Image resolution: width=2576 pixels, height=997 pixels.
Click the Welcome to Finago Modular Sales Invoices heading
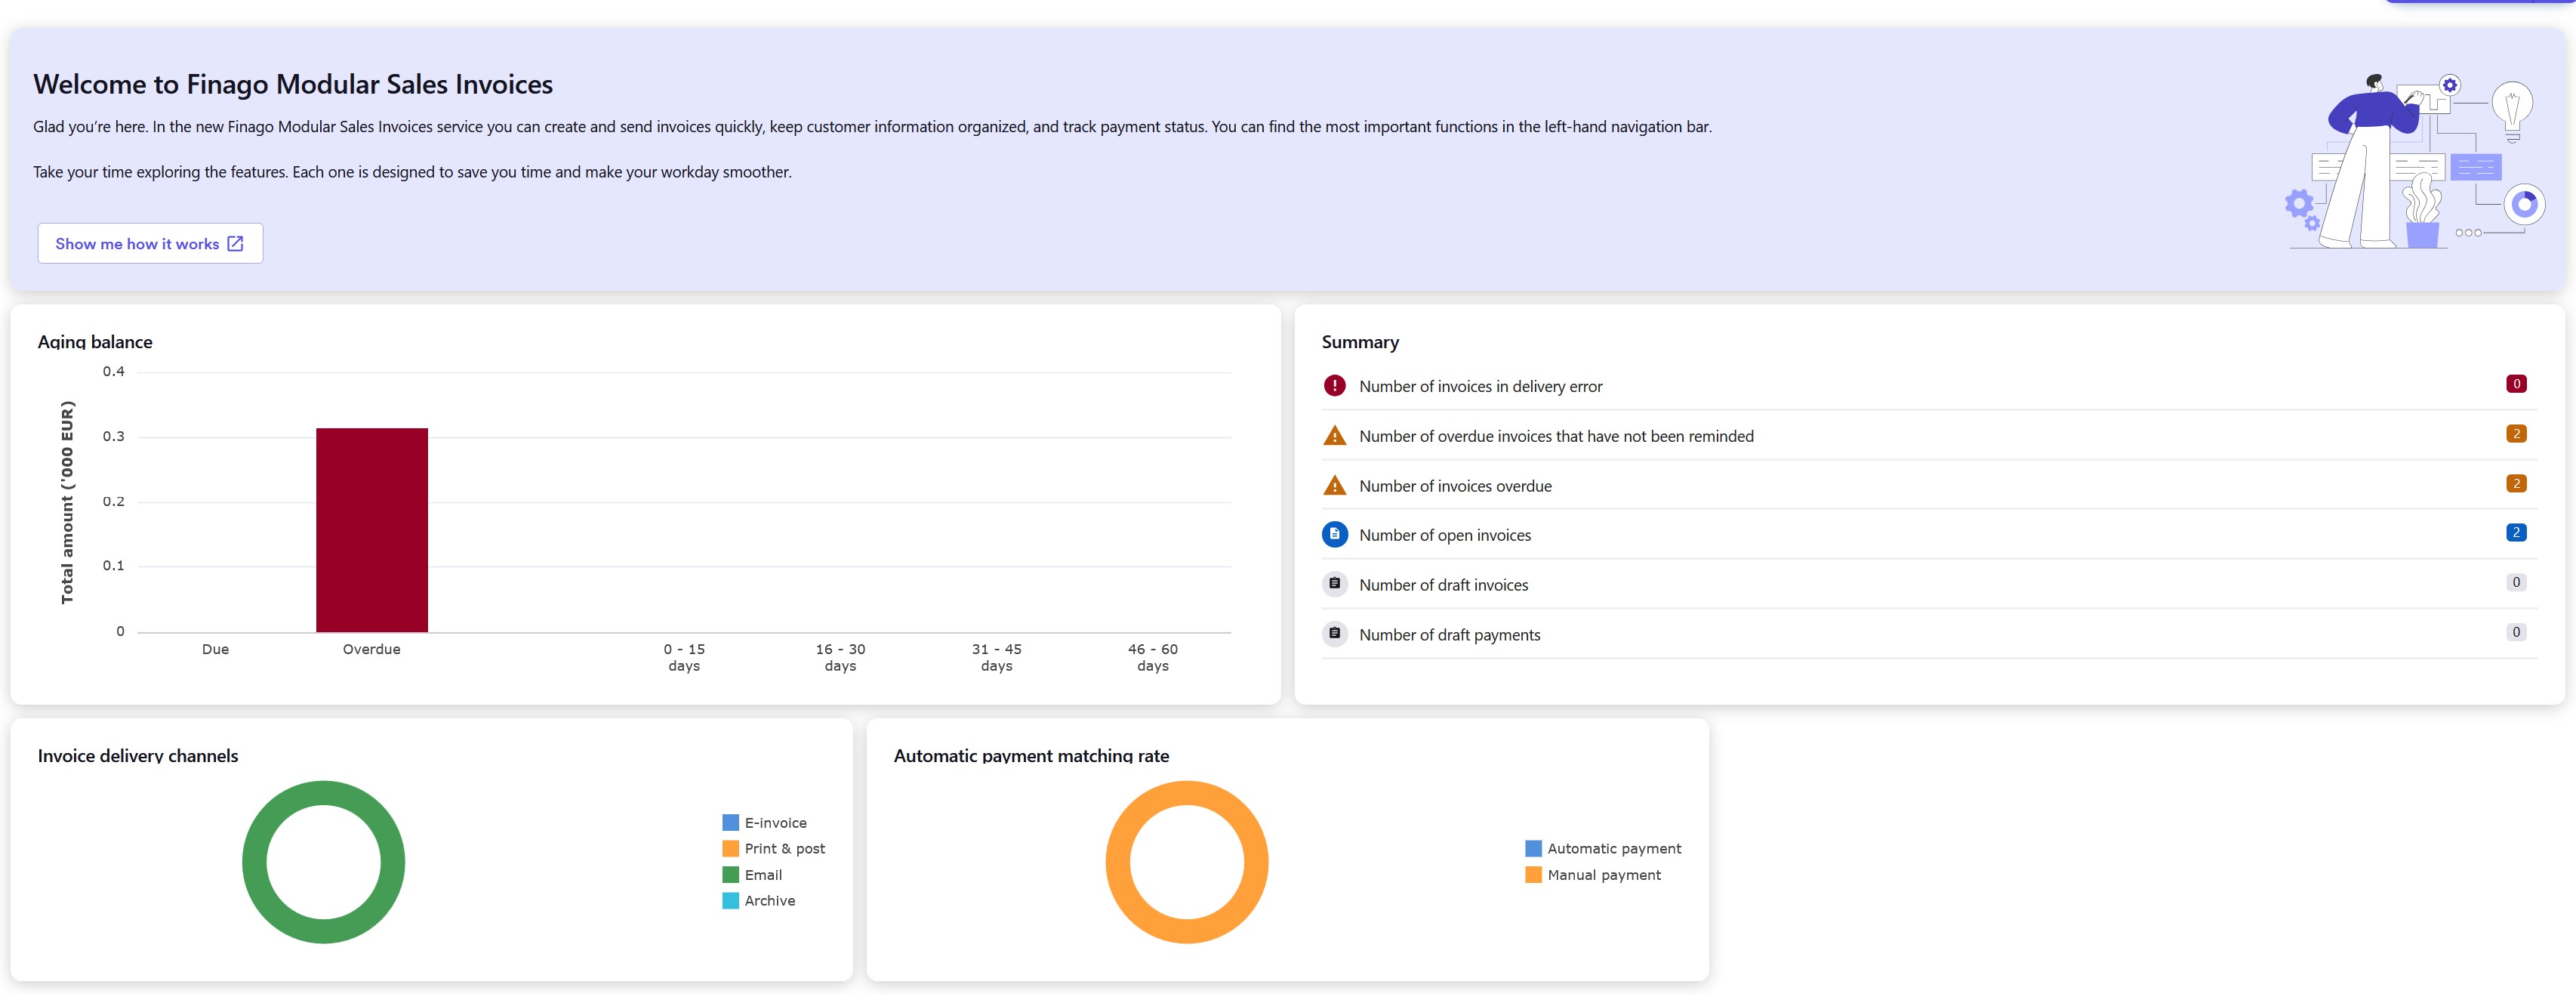tap(293, 84)
